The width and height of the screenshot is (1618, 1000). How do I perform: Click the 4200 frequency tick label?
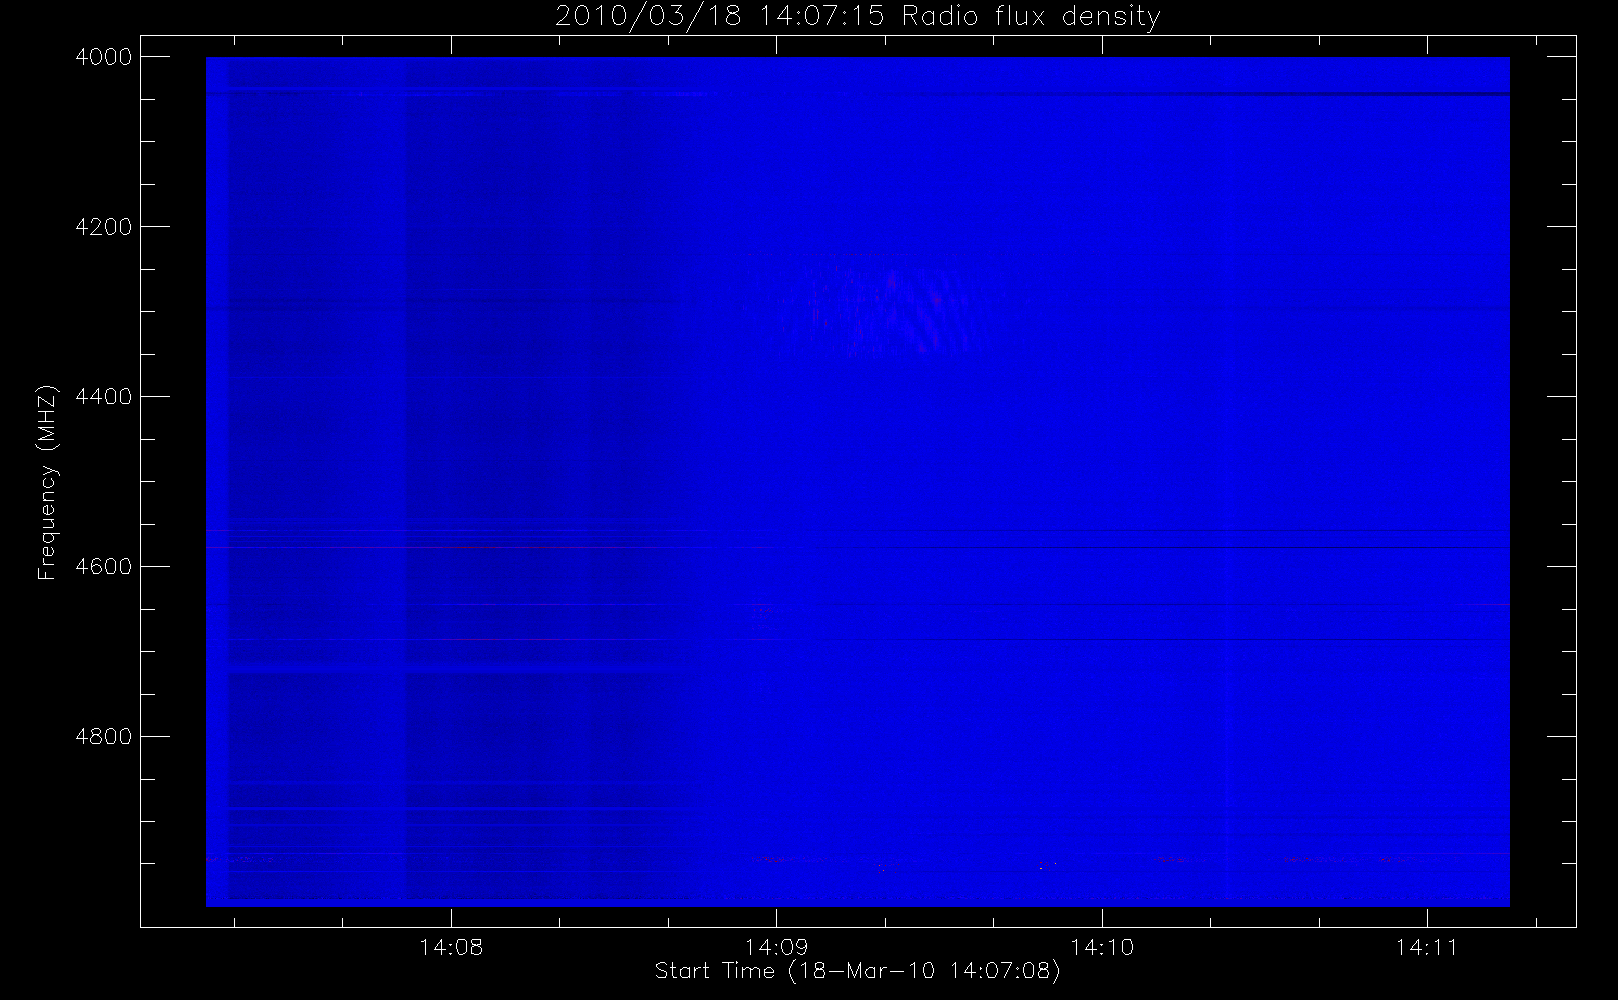(x=104, y=227)
